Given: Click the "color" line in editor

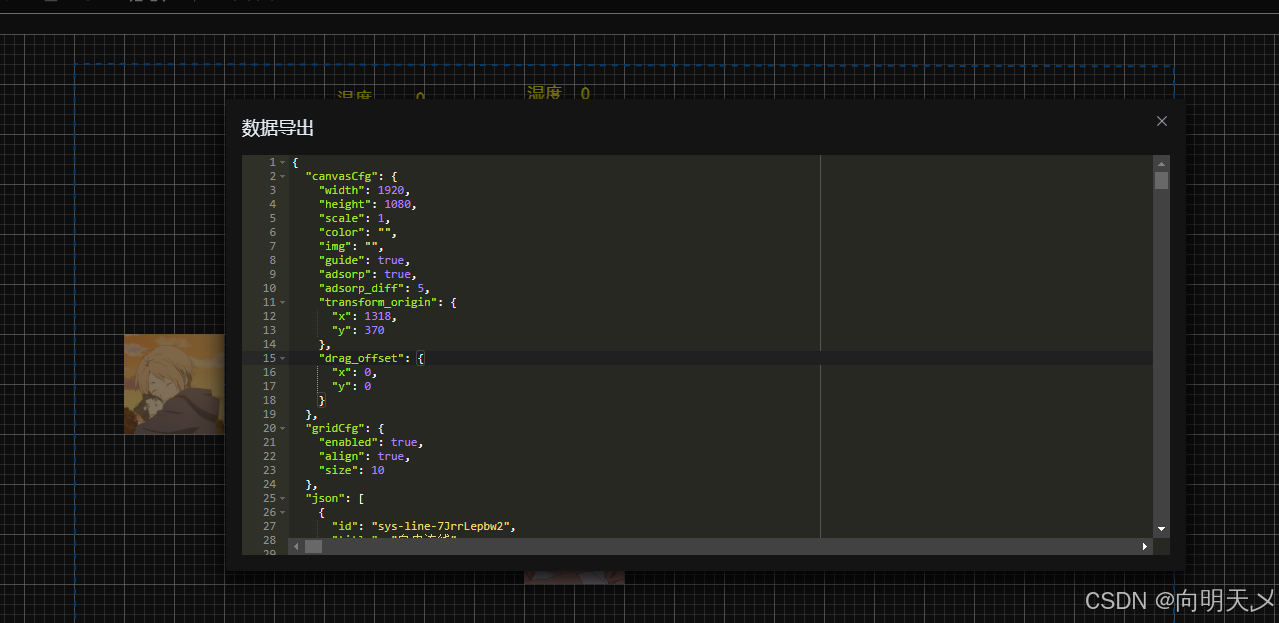Looking at the screenshot, I should click(x=357, y=232).
